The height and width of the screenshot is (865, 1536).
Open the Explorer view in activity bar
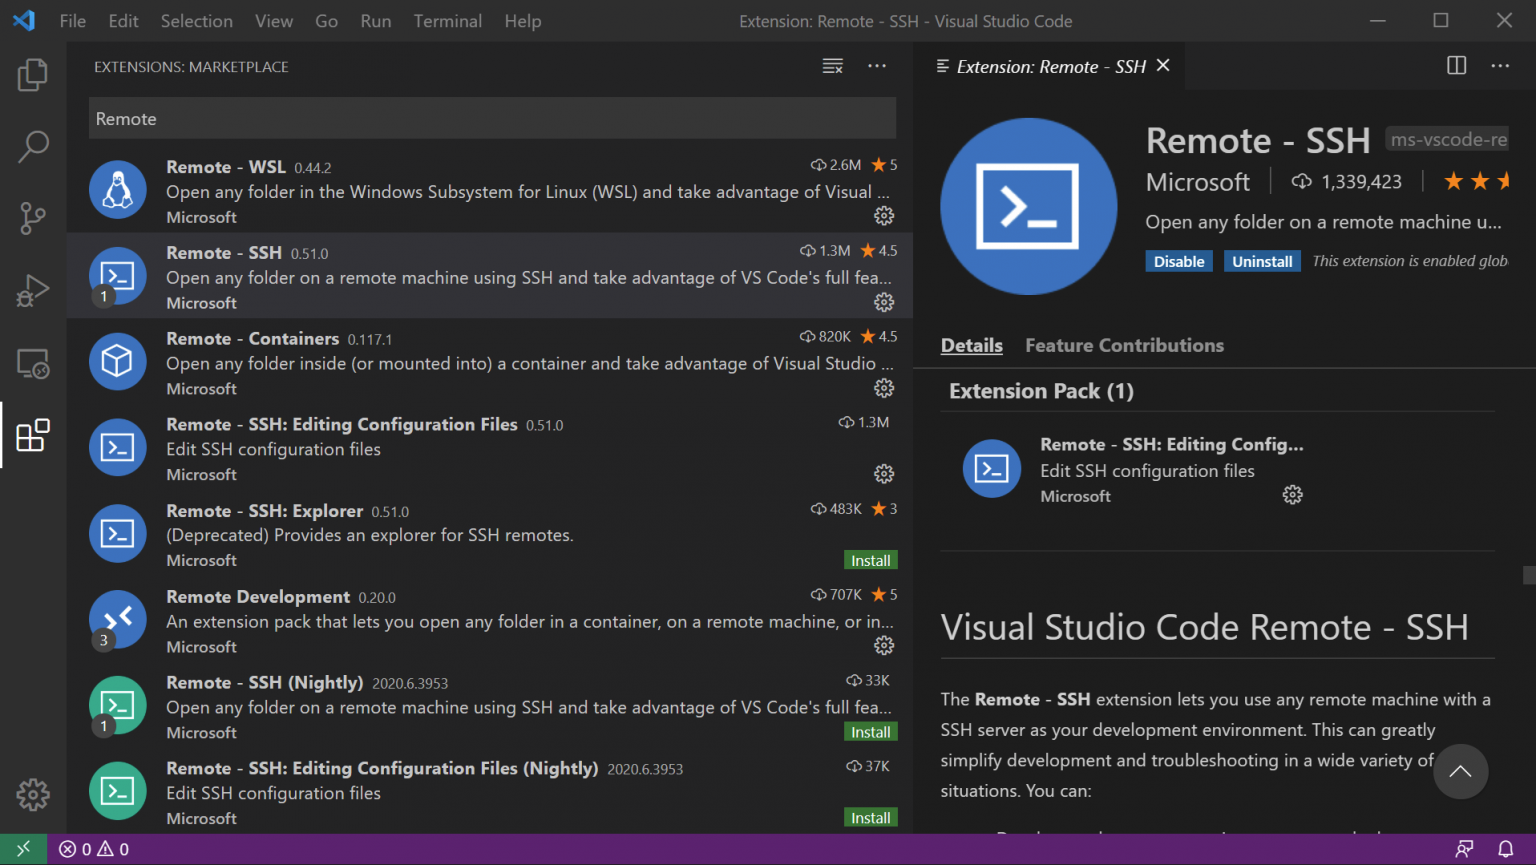tap(33, 75)
